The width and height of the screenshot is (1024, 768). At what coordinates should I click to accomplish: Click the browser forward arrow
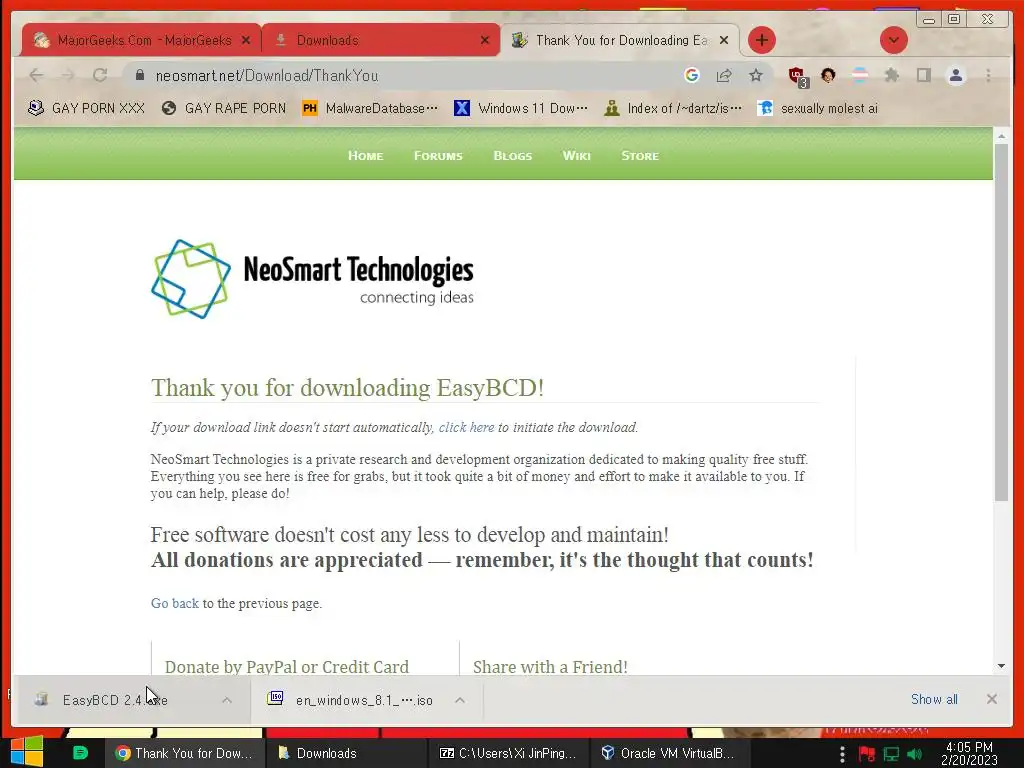[x=68, y=75]
